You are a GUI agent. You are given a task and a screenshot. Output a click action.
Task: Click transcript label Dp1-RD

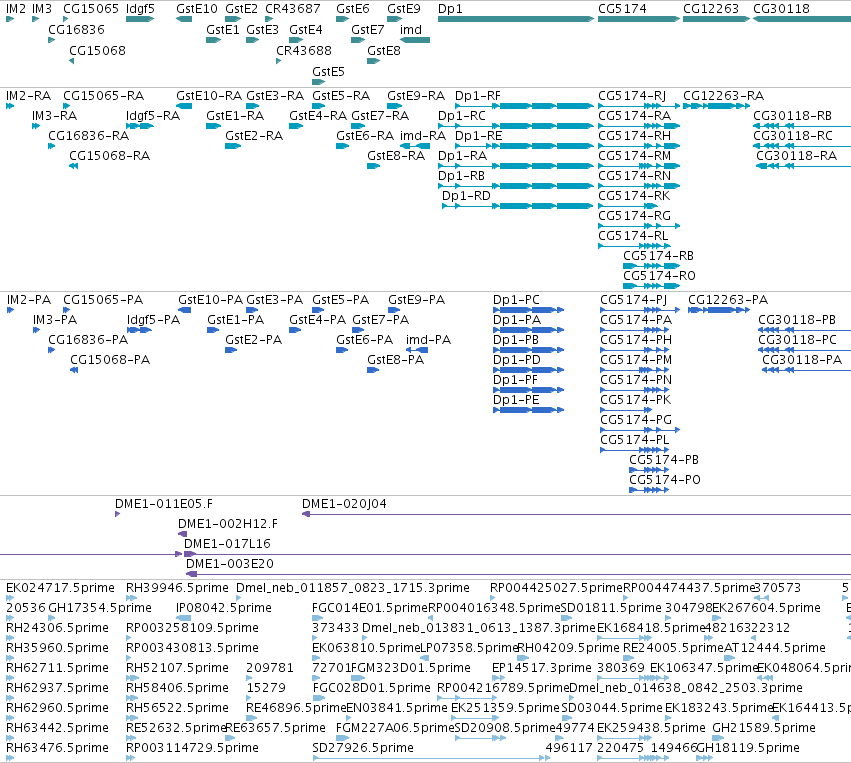466,195
